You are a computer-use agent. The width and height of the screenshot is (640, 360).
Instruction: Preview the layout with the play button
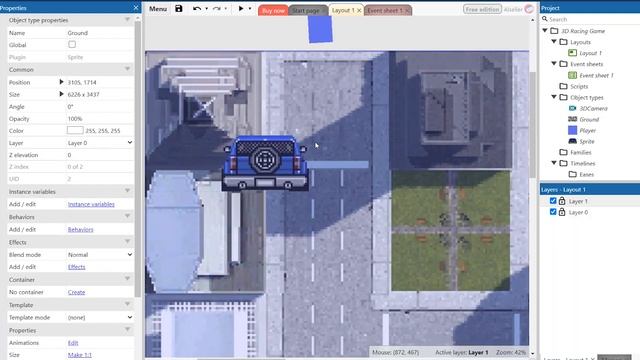tap(241, 9)
